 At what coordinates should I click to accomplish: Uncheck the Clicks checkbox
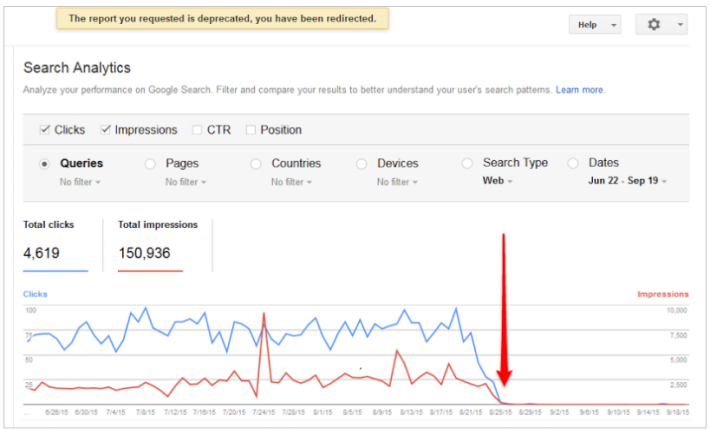point(45,130)
